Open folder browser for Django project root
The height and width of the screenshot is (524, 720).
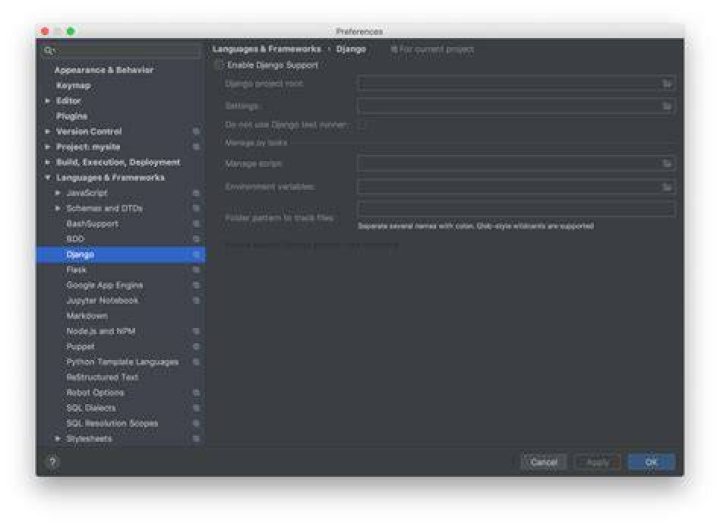pos(667,84)
